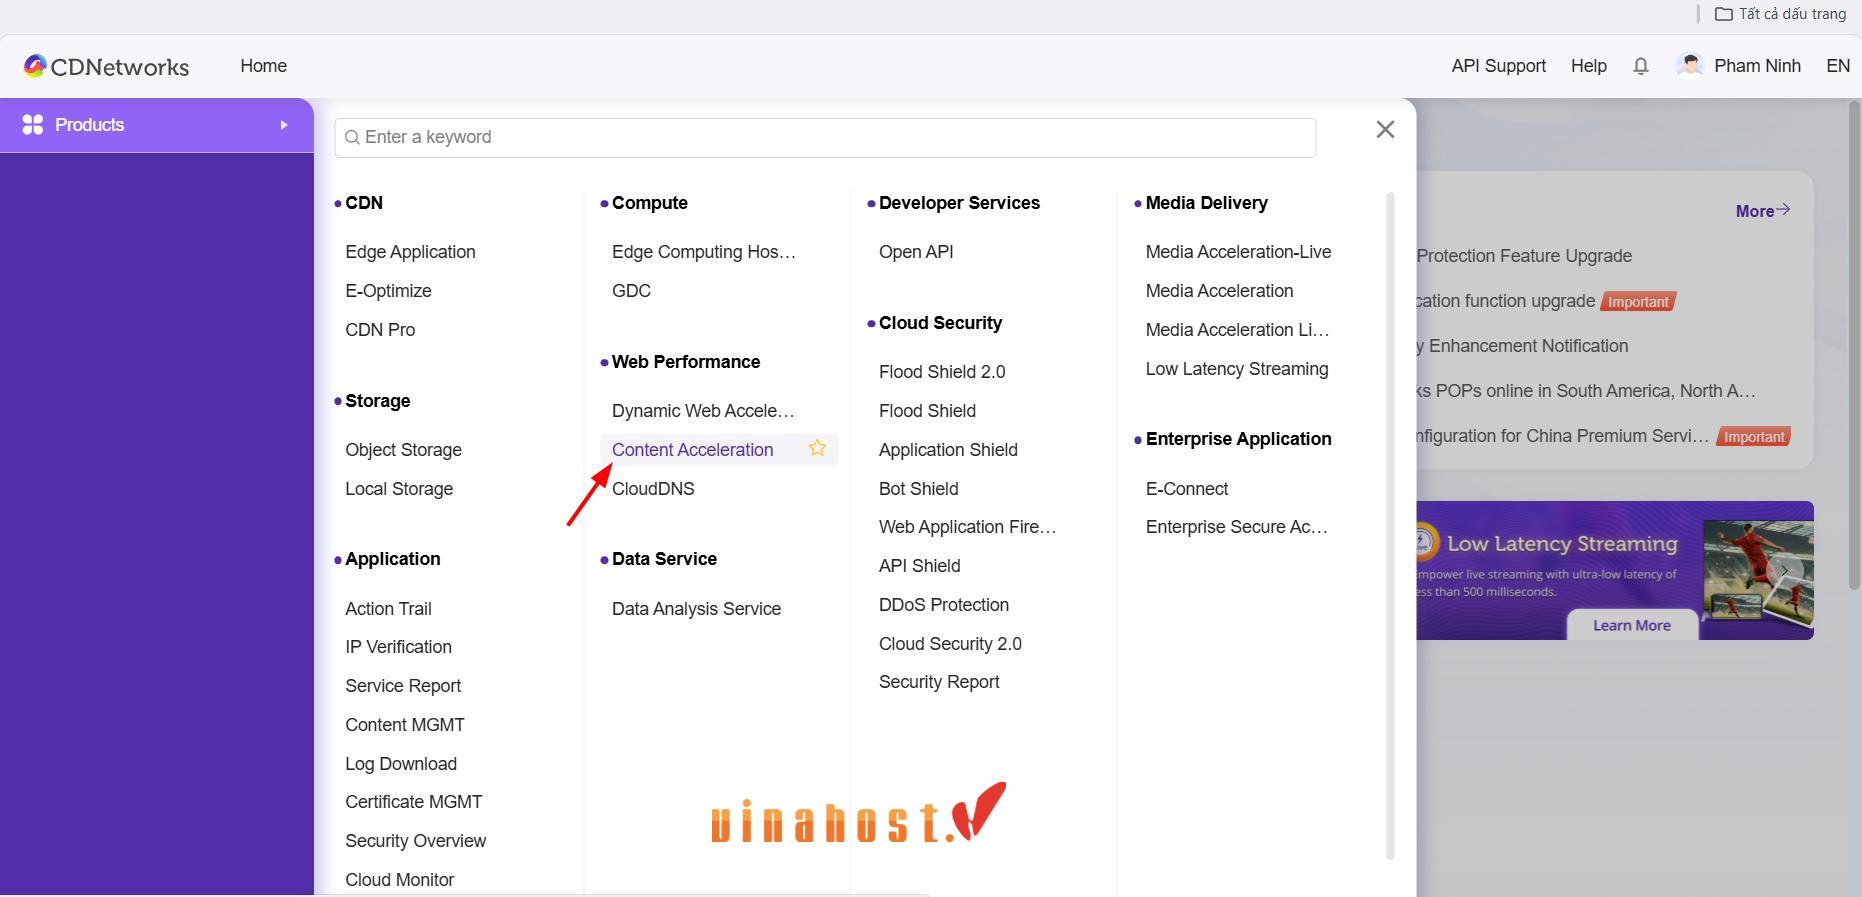
Task: Open Service Report under Application
Action: pyautogui.click(x=403, y=686)
